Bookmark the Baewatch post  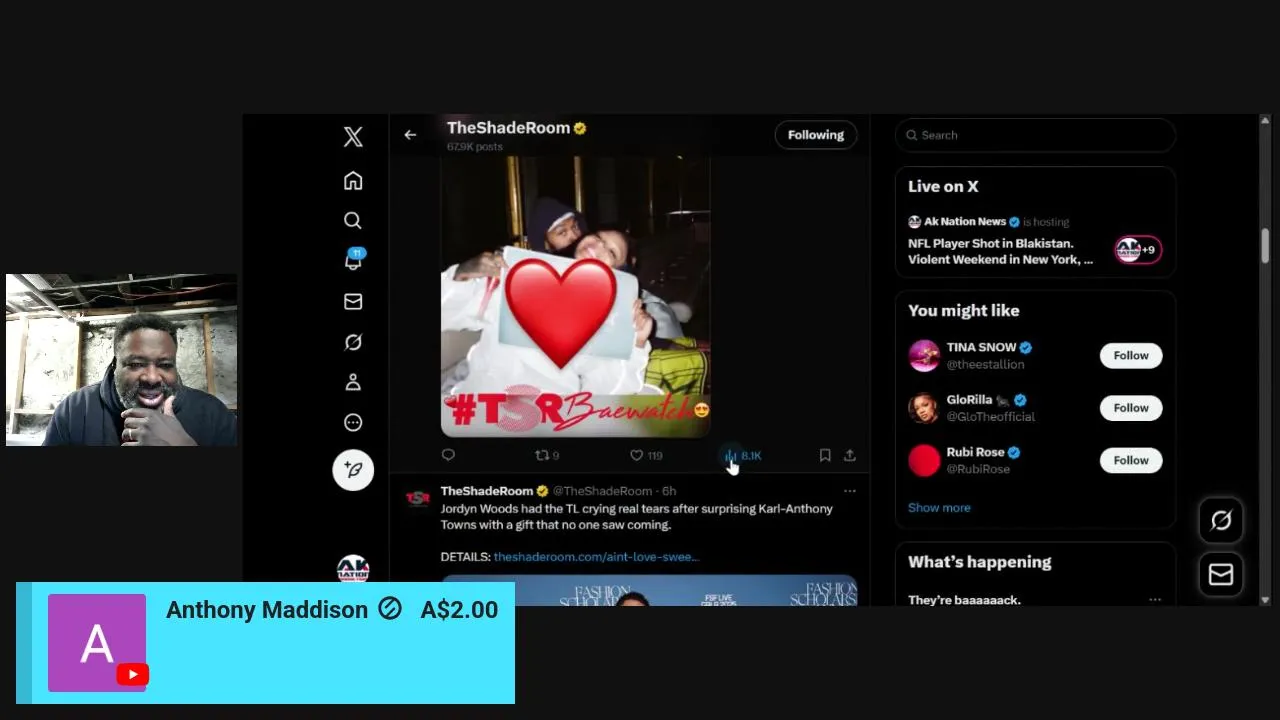click(825, 455)
